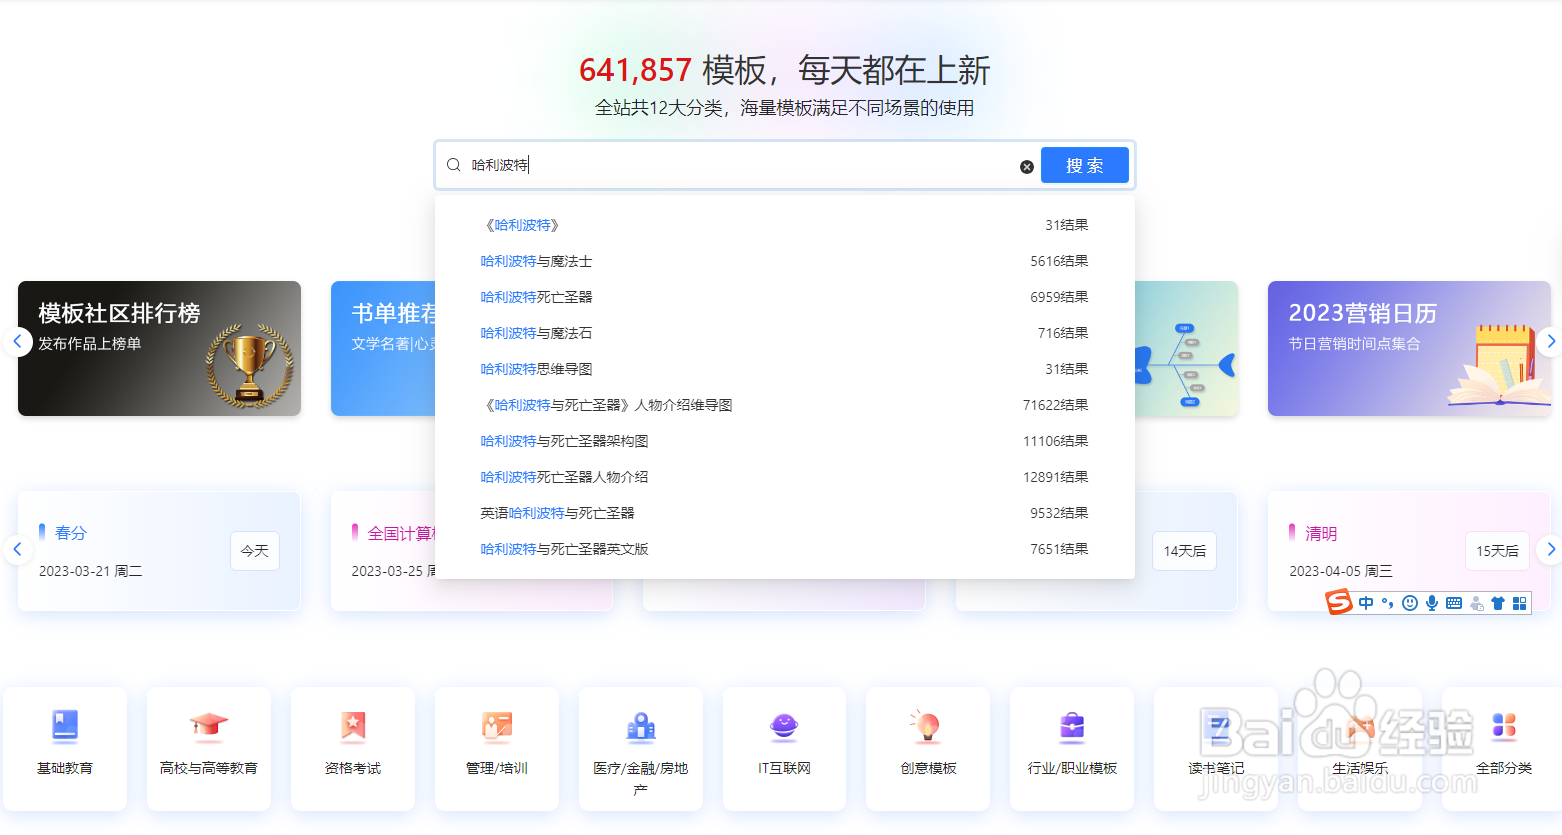The image size is (1562, 835).
Task: Click the 31结果 count beside 《哈利波特》
Action: click(1066, 225)
